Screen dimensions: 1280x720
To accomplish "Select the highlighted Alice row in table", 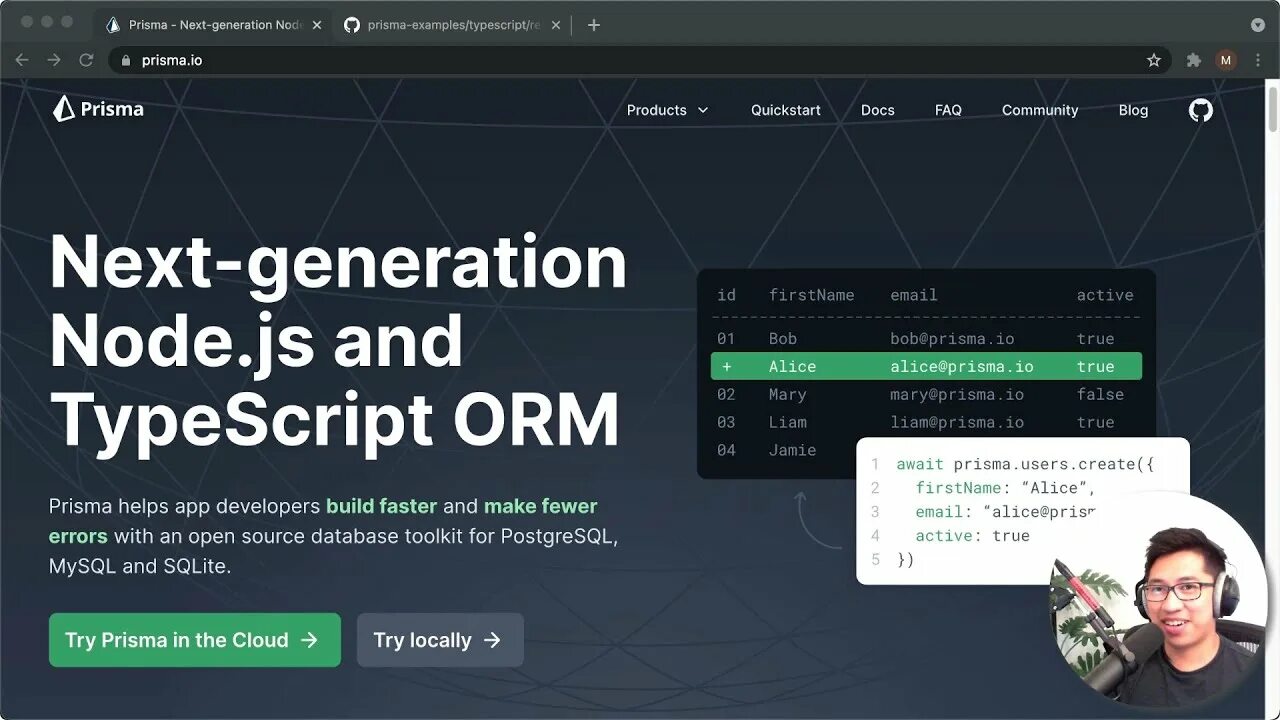I will click(926, 366).
